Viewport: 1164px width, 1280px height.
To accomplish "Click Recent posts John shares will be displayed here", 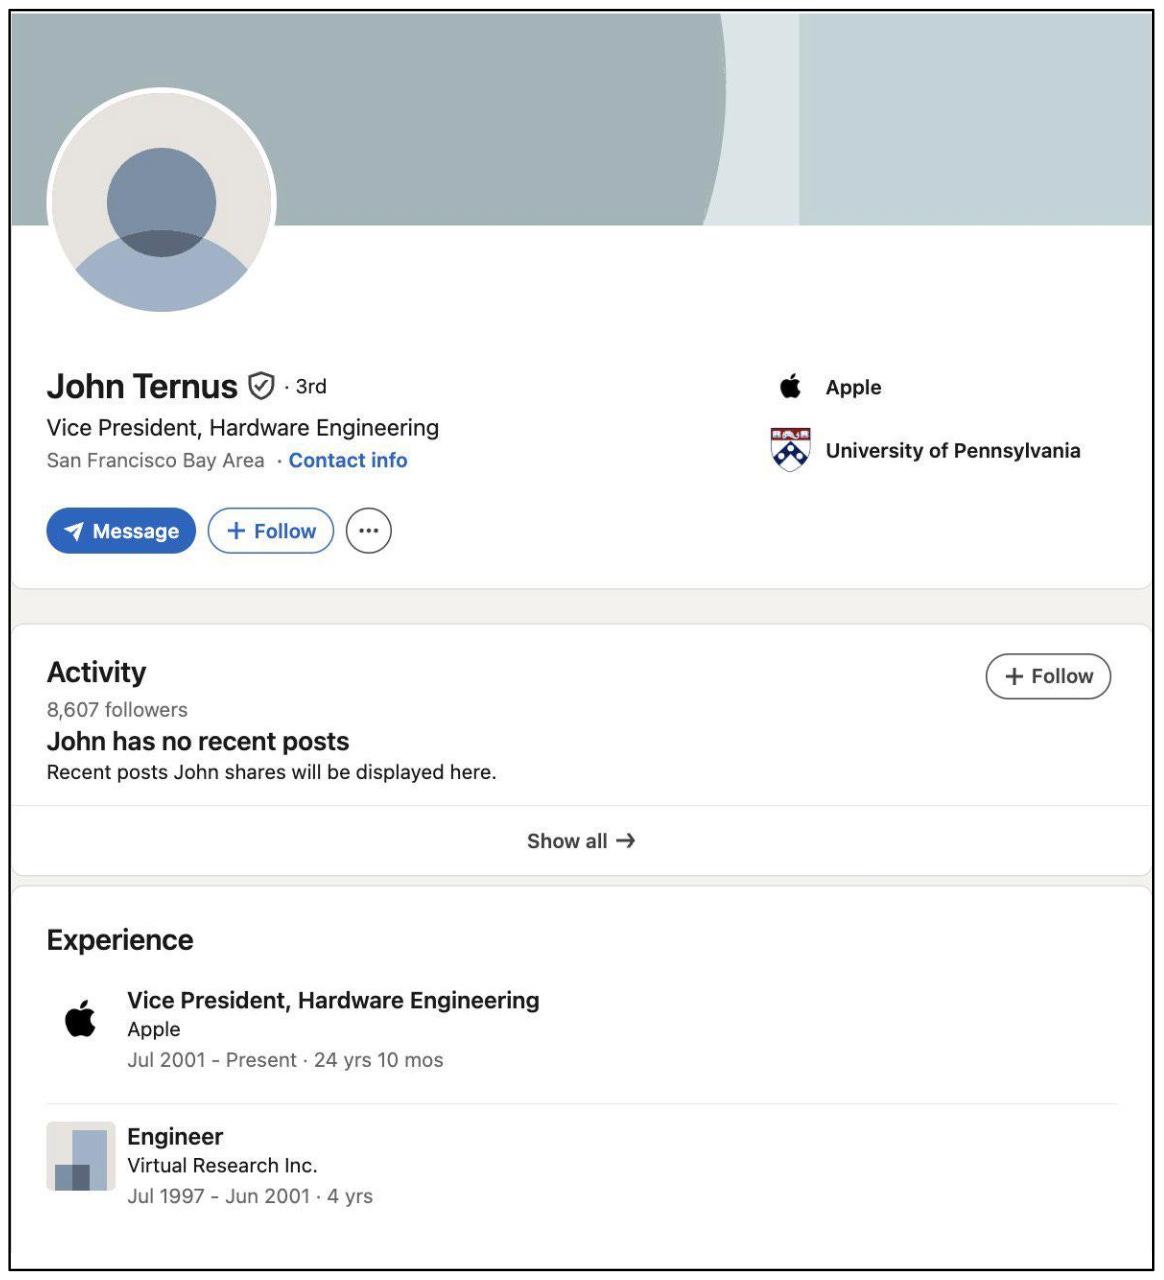I will pos(271,772).
